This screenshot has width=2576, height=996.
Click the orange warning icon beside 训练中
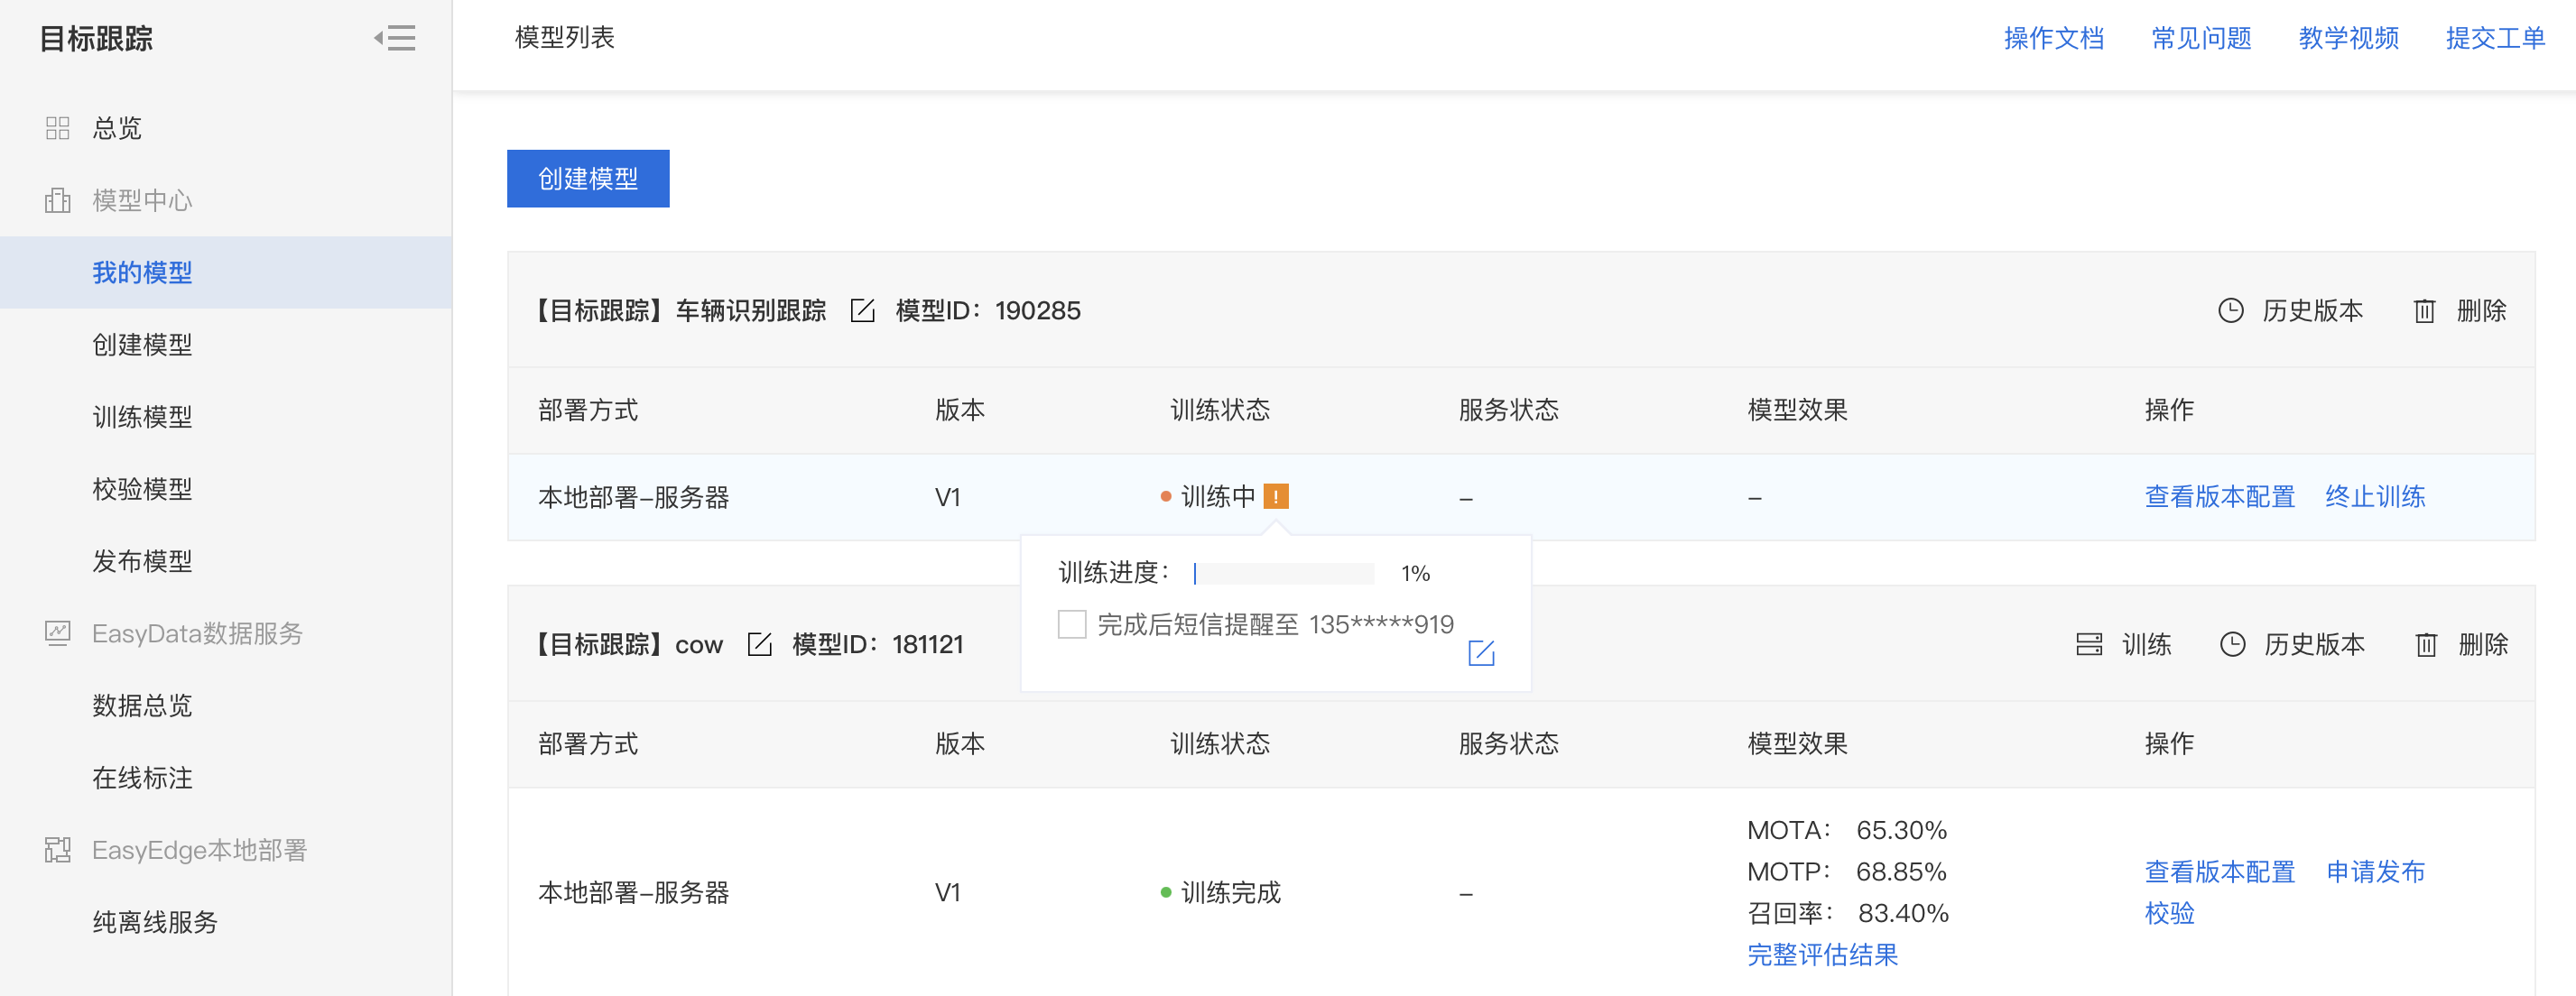pyautogui.click(x=1275, y=496)
